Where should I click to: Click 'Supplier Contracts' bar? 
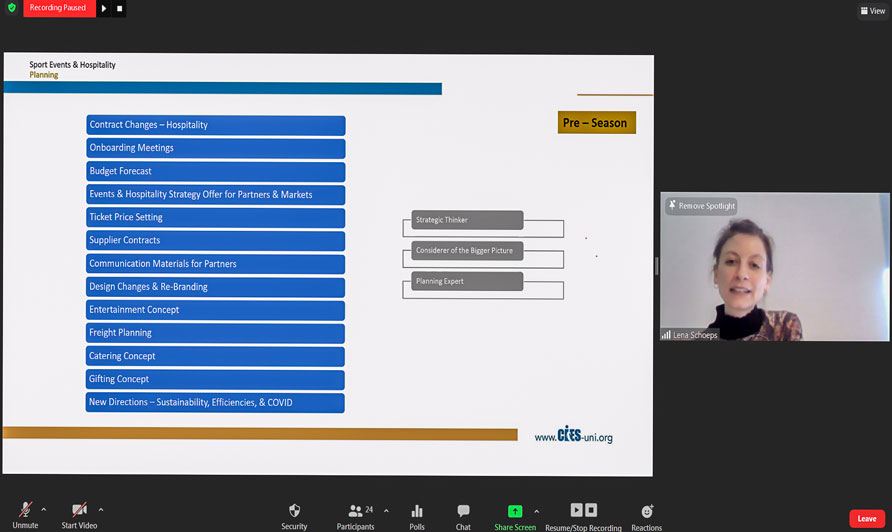tap(216, 241)
